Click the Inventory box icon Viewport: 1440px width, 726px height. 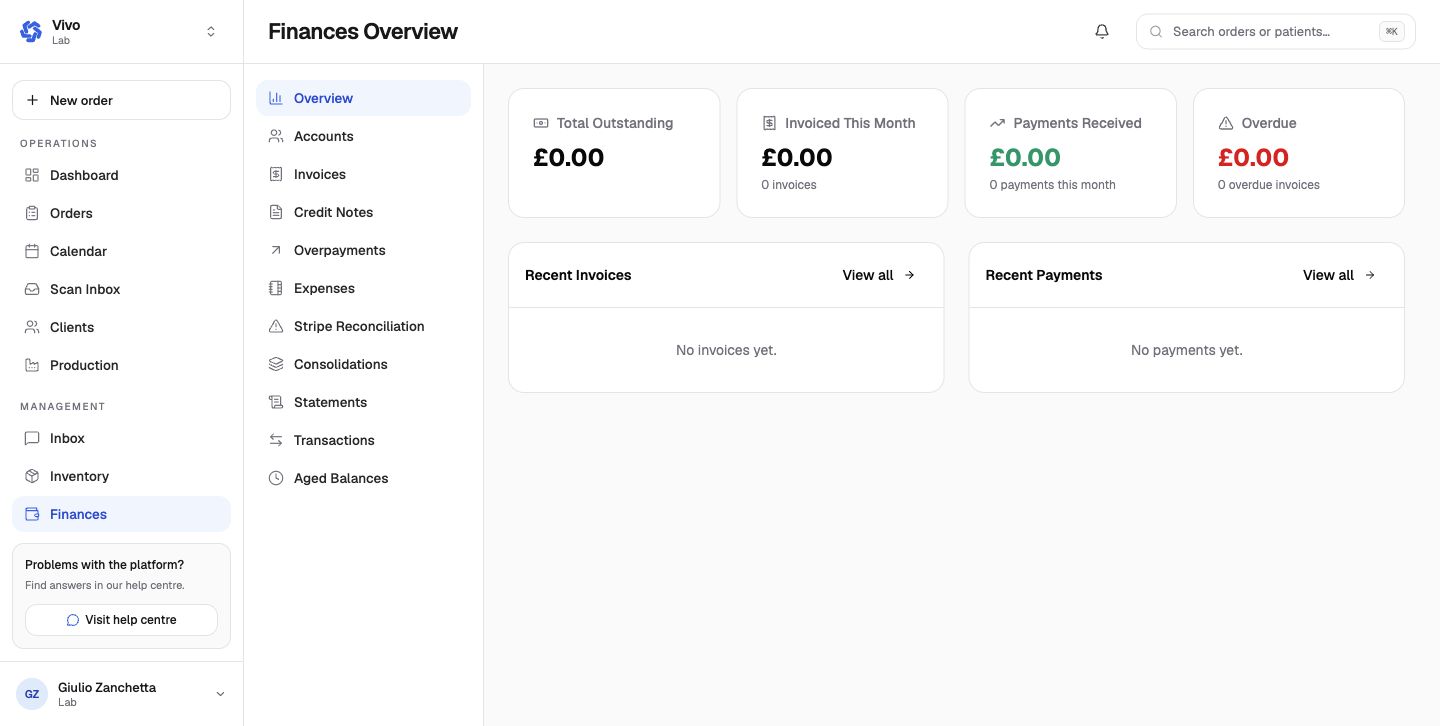tap(32, 476)
